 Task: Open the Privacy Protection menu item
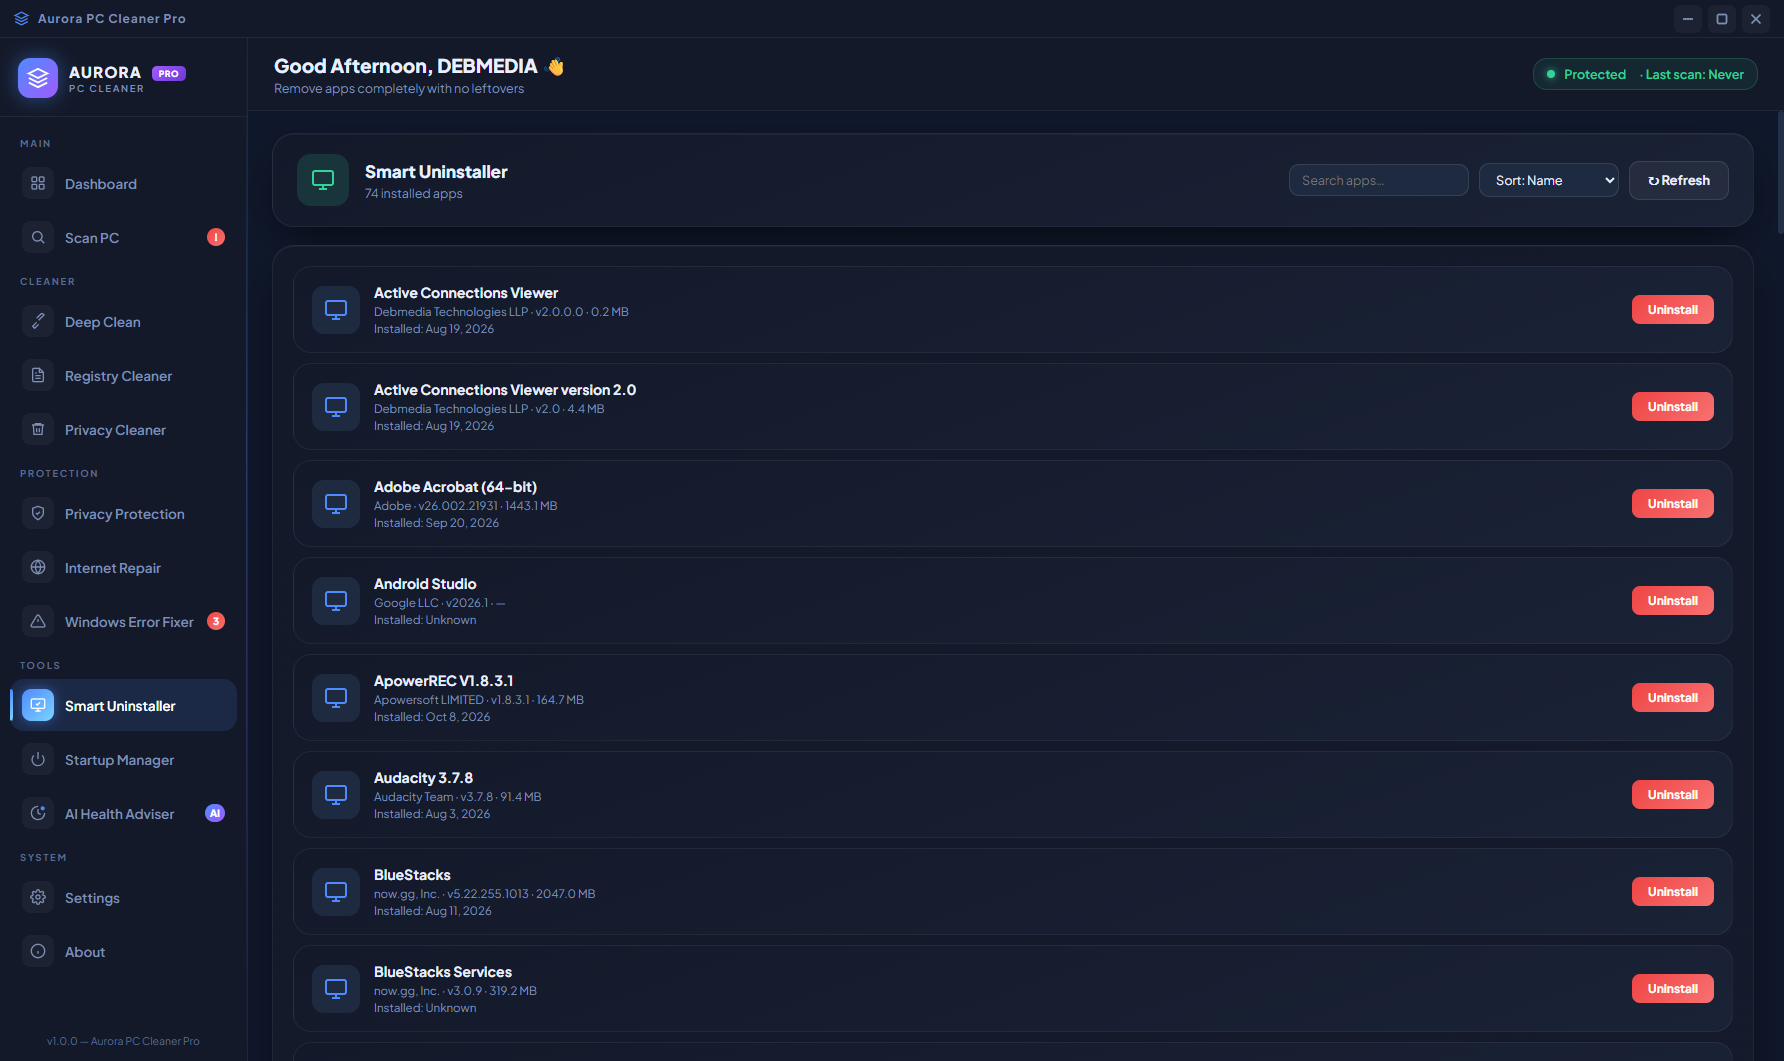click(124, 514)
